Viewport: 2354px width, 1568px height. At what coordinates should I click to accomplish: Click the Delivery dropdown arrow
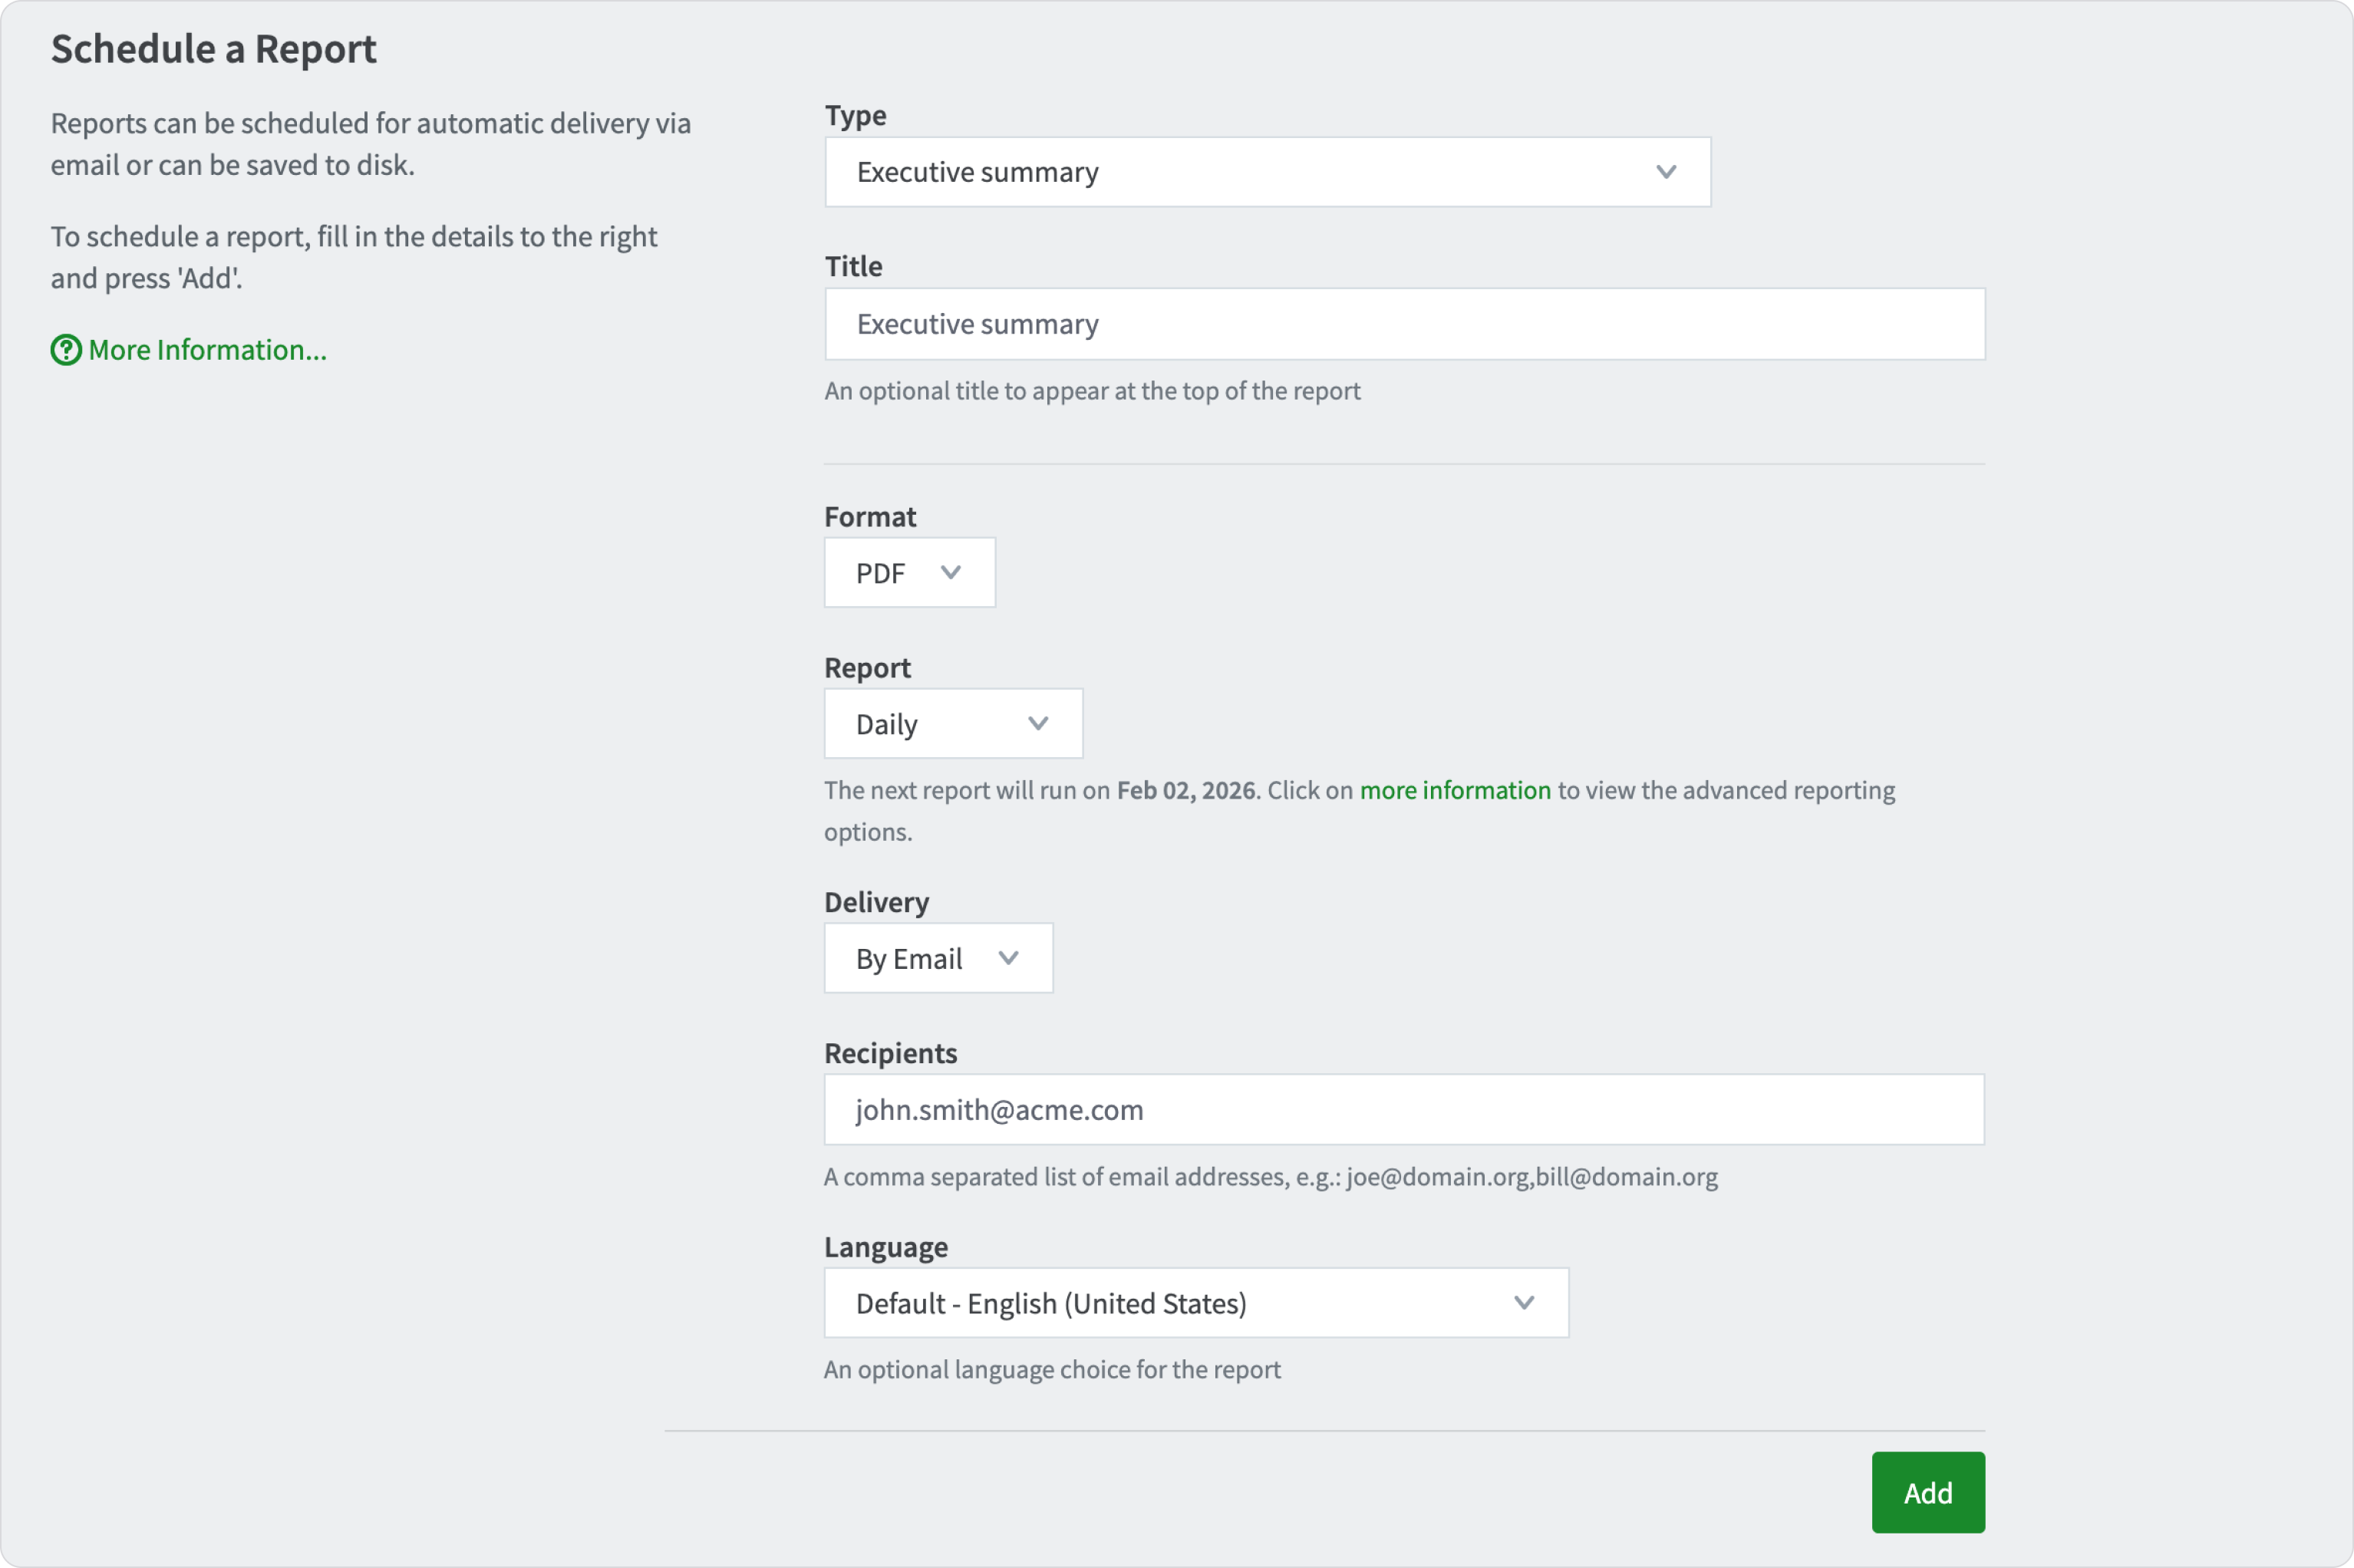1009,957
